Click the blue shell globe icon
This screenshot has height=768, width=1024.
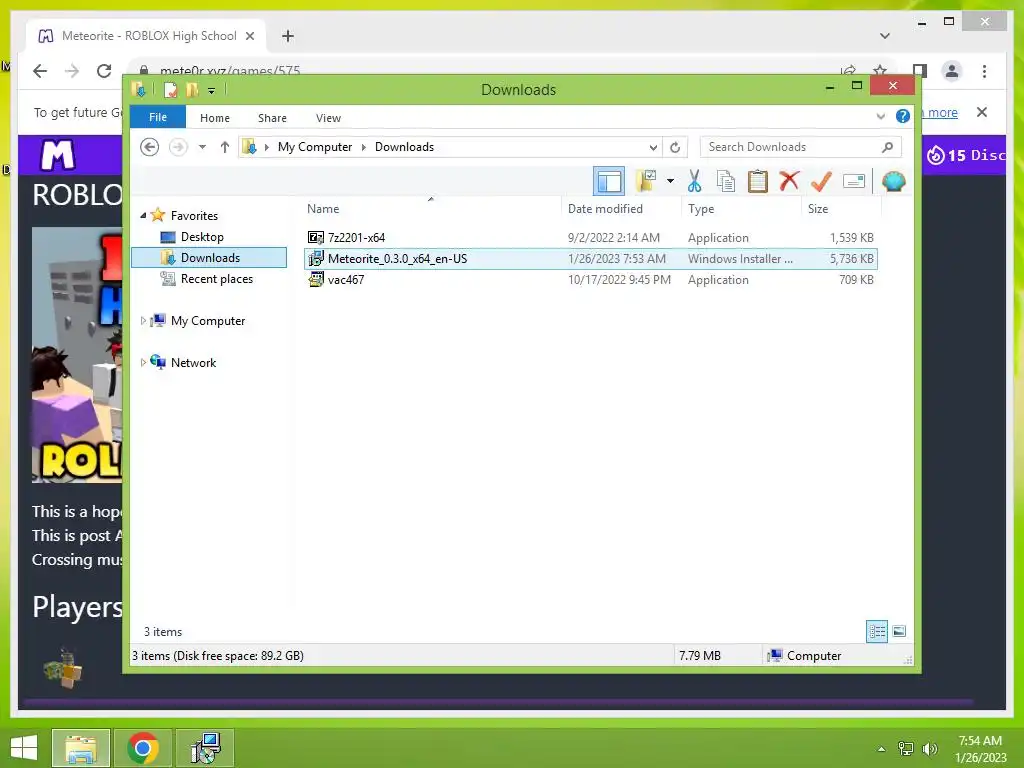coord(893,181)
